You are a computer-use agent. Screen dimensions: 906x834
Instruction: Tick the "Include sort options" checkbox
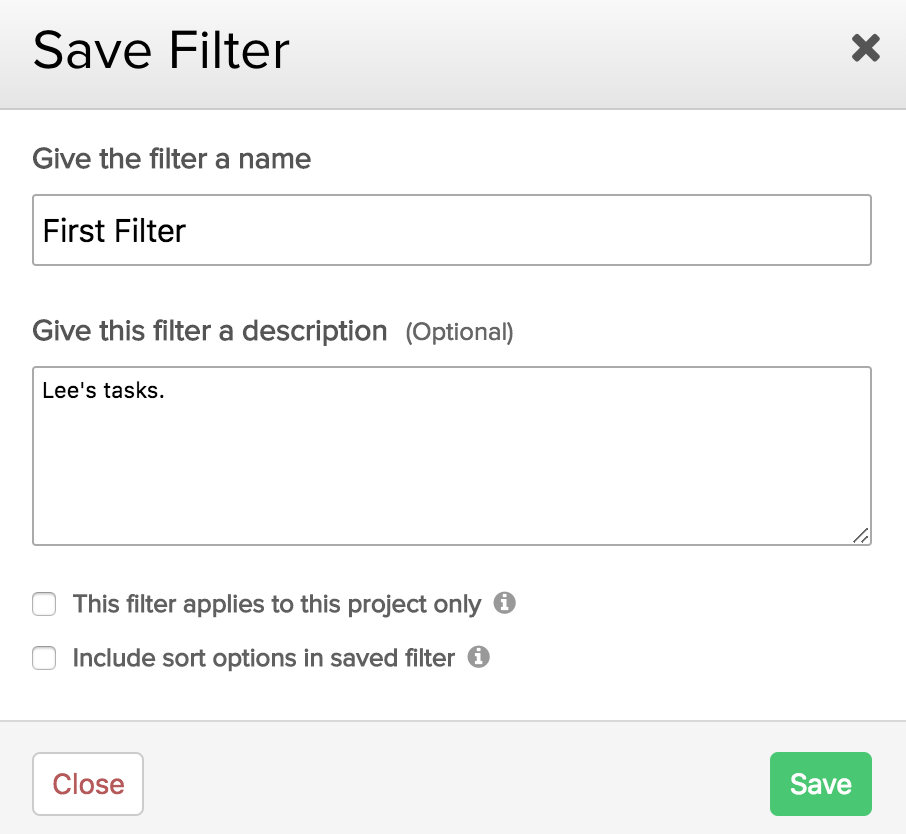[44, 658]
